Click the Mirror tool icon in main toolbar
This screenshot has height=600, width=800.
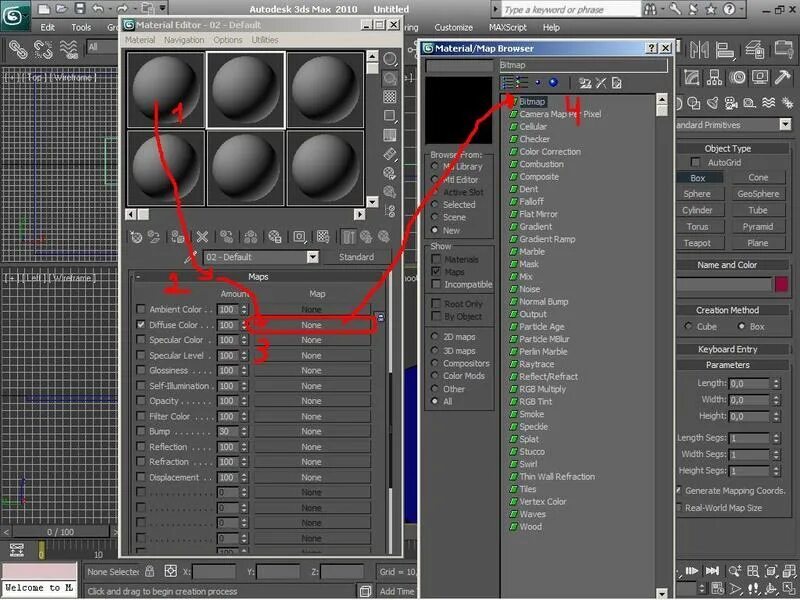point(698,49)
